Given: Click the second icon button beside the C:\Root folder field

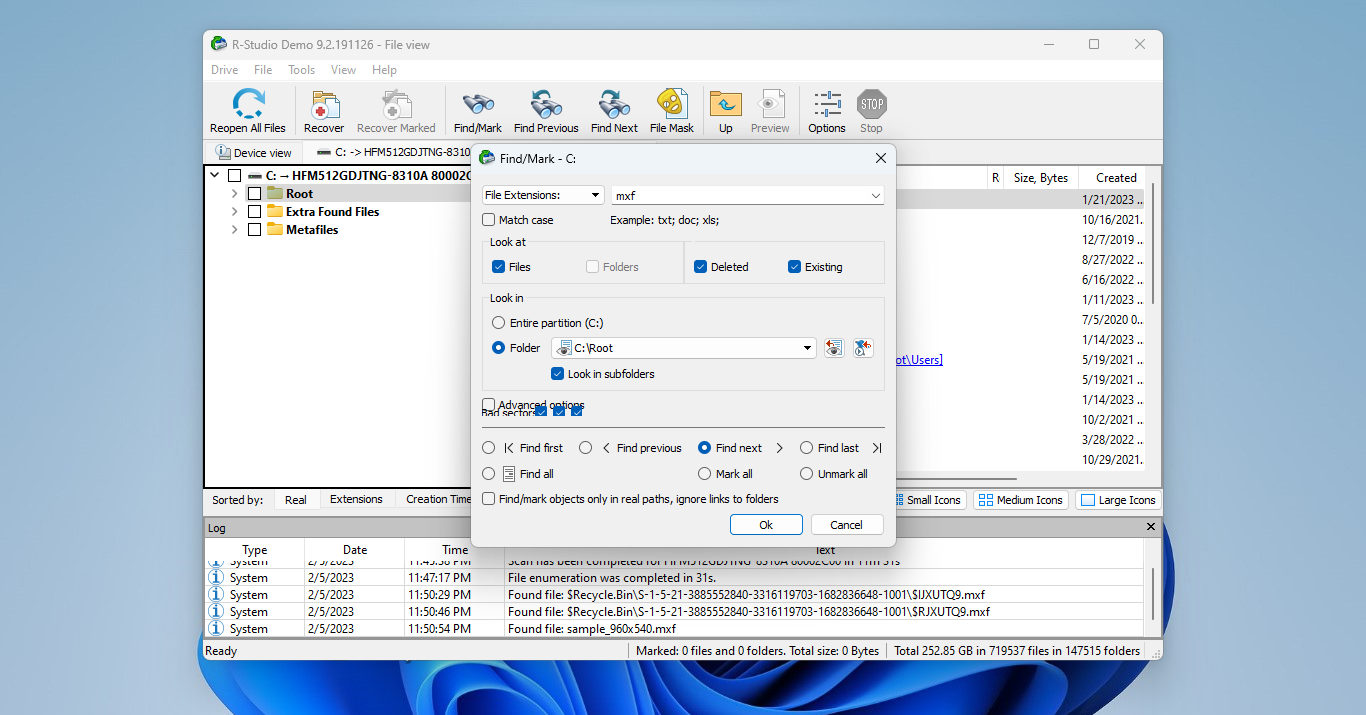Looking at the screenshot, I should click(x=863, y=348).
